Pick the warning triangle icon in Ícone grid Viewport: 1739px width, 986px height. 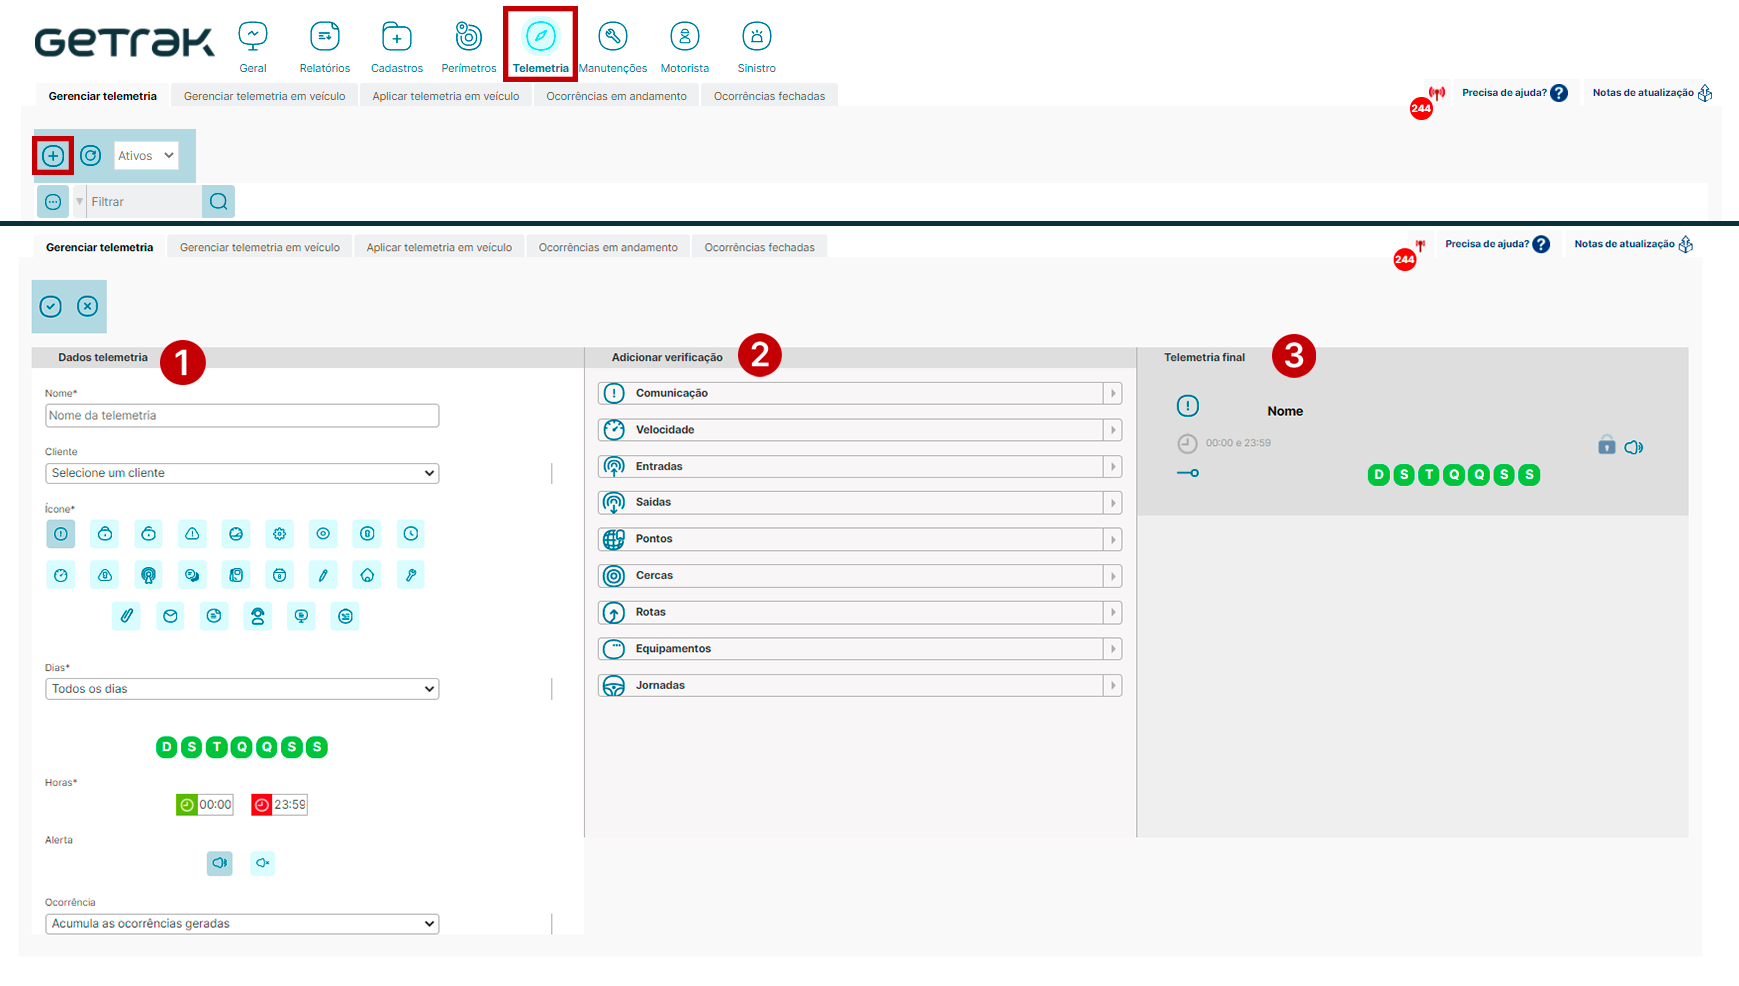coord(193,534)
